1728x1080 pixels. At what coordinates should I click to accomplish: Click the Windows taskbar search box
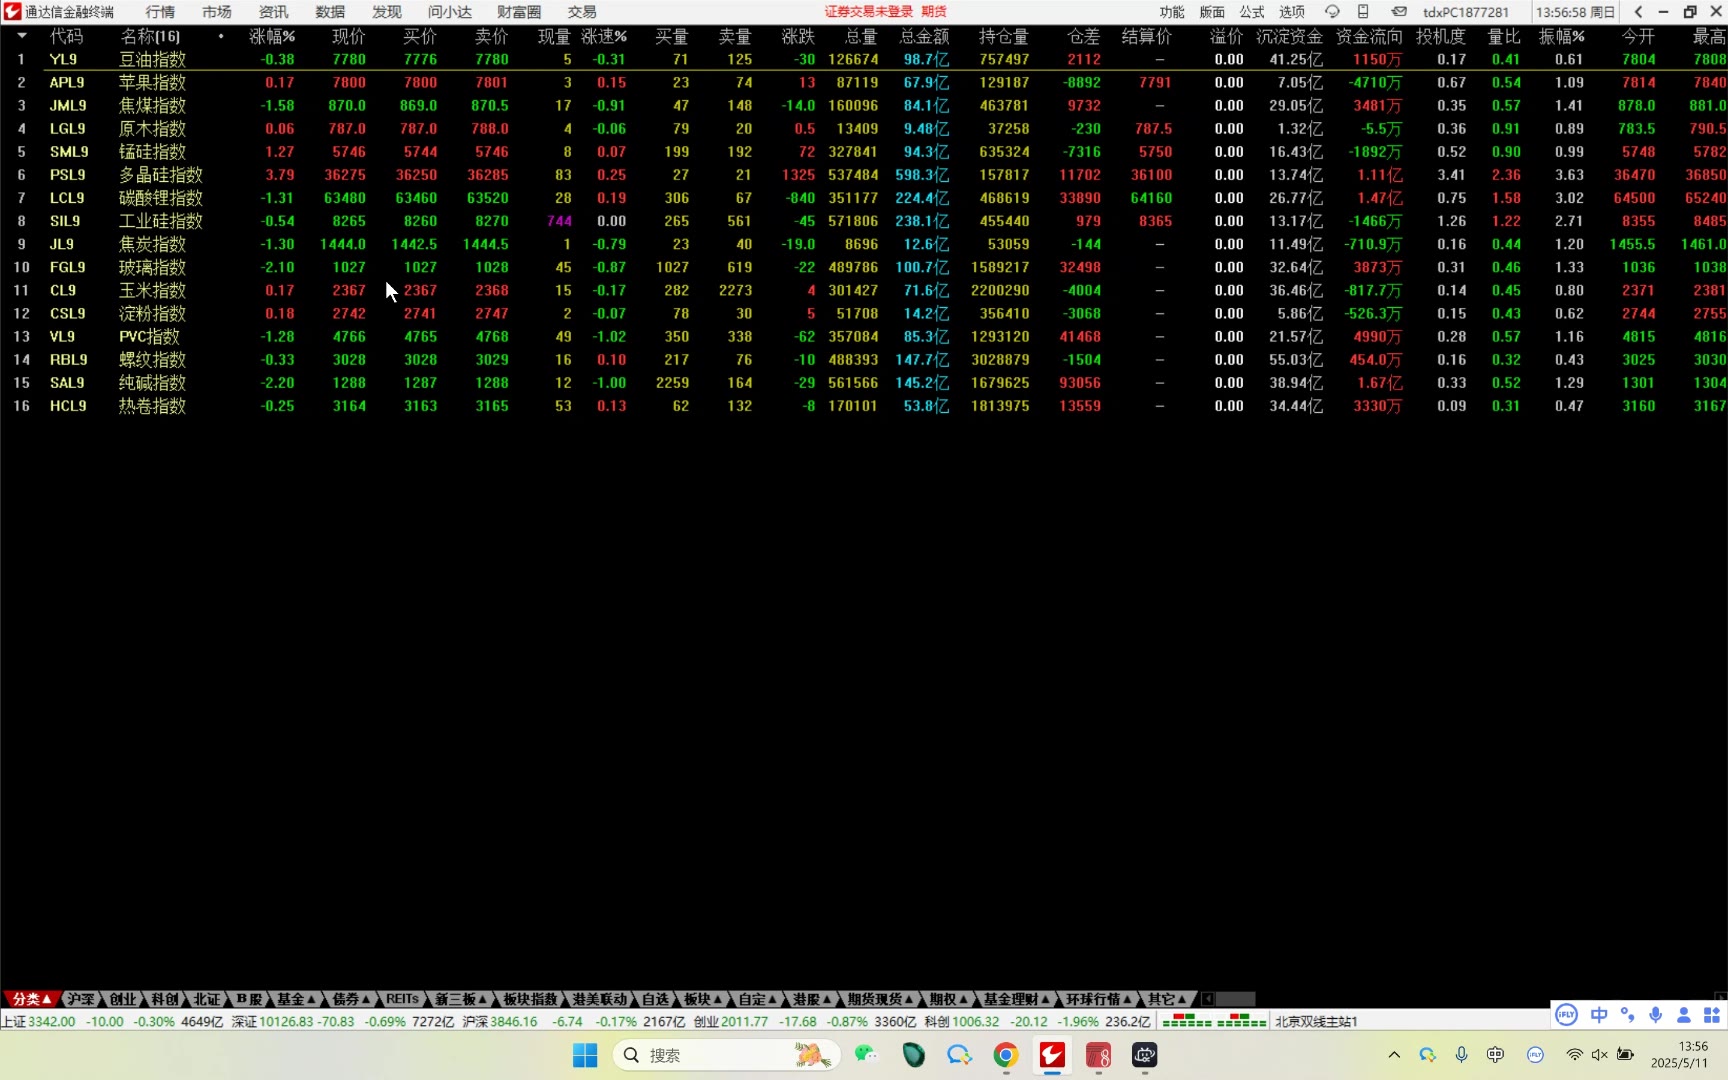[x=727, y=1055]
